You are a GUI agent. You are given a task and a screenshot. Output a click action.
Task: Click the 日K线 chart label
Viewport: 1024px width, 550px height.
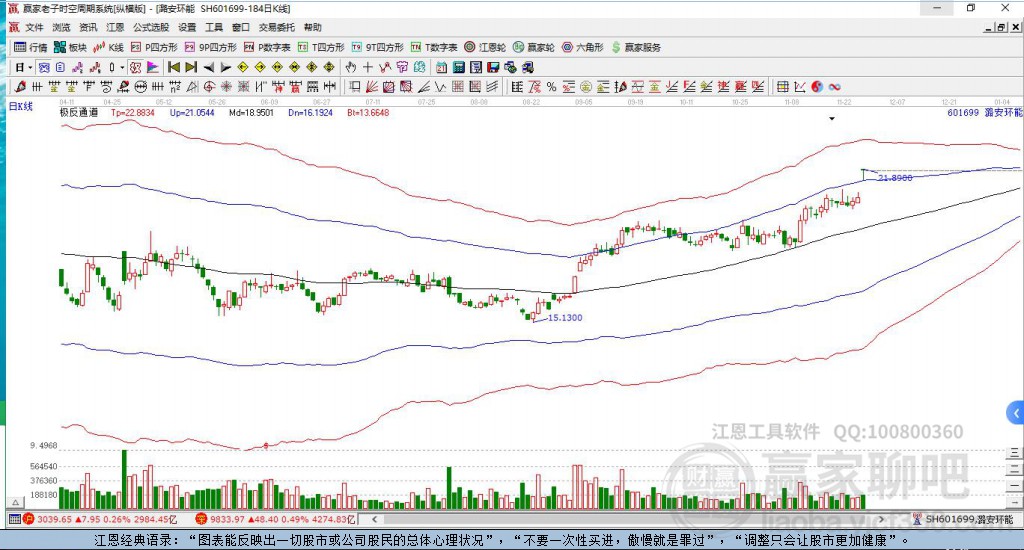tap(21, 106)
